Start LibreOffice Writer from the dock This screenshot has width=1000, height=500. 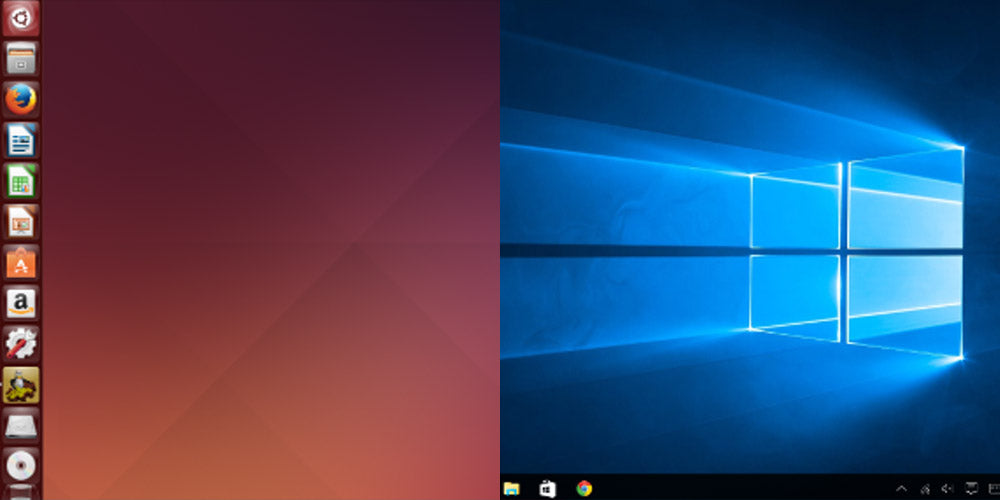point(21,140)
